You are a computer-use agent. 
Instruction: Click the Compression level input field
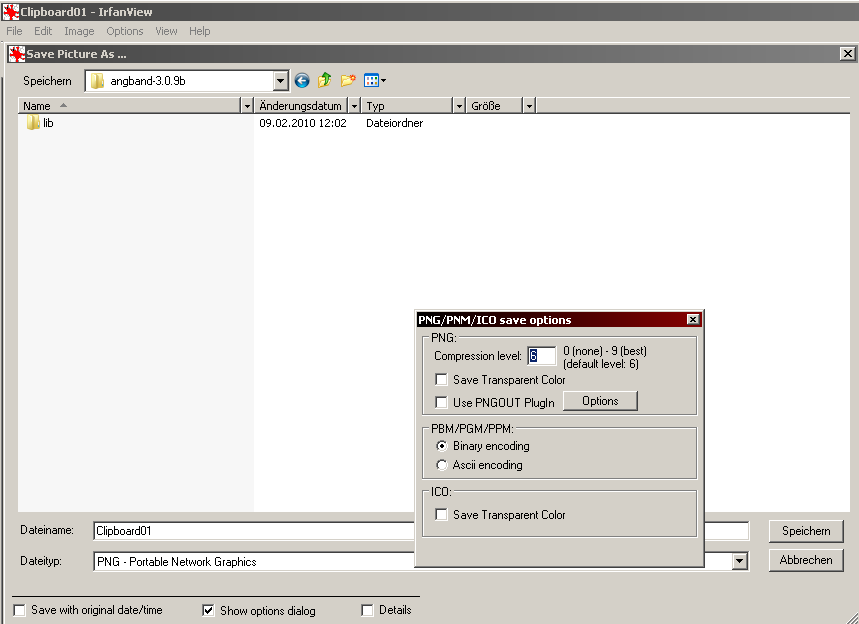(x=542, y=356)
